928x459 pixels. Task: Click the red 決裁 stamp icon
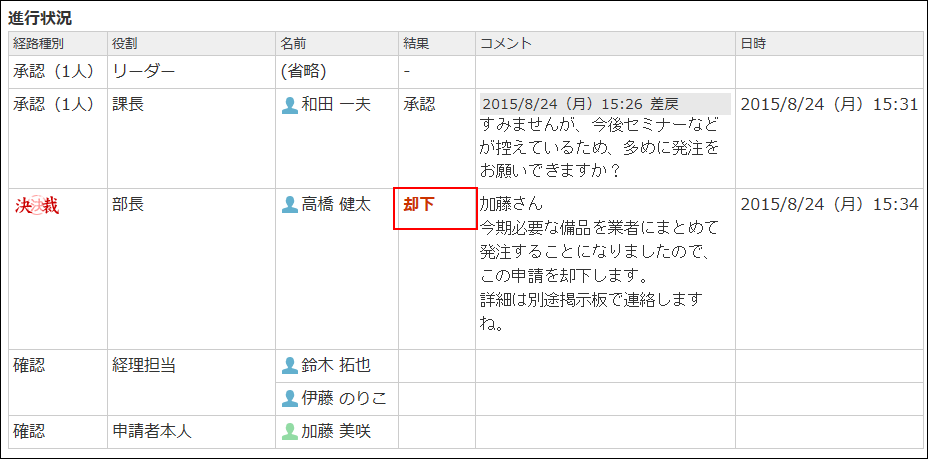tap(37, 206)
